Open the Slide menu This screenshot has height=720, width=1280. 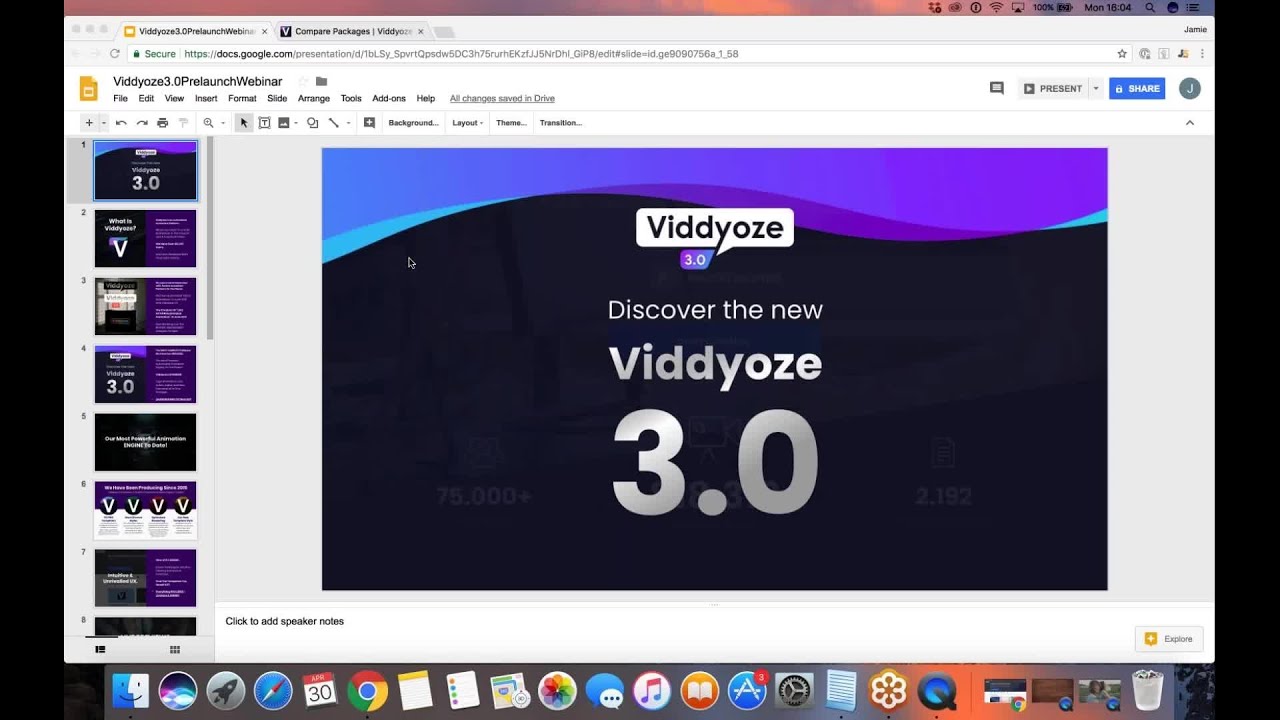[277, 99]
